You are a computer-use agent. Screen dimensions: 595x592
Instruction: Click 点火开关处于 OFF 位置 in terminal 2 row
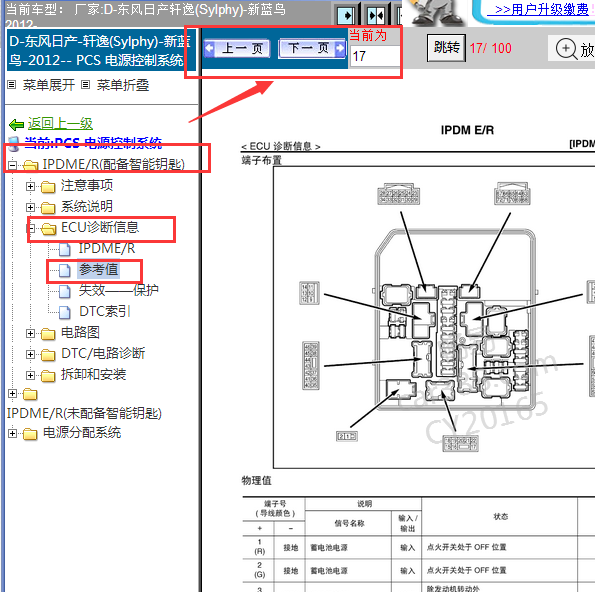click(466, 570)
